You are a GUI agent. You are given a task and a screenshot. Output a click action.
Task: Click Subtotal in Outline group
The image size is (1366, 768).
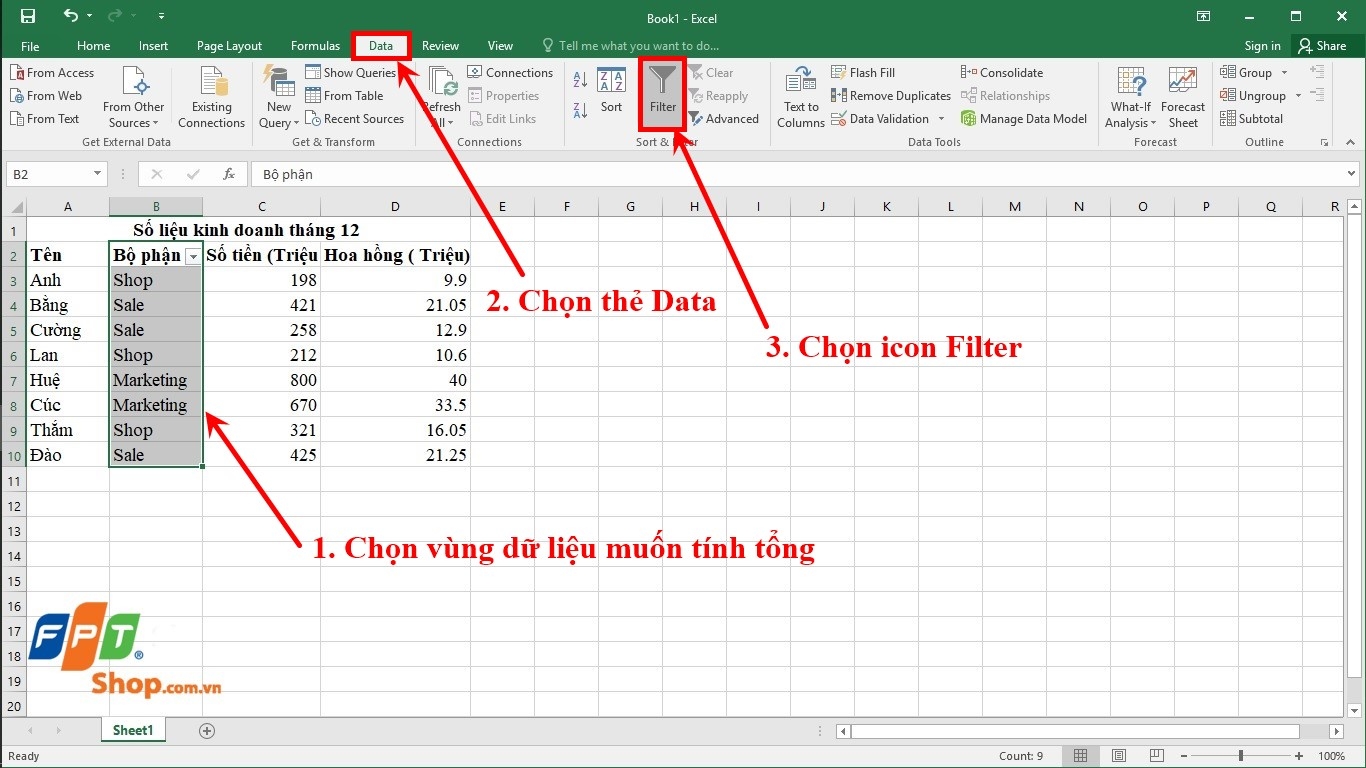pyautogui.click(x=1251, y=119)
